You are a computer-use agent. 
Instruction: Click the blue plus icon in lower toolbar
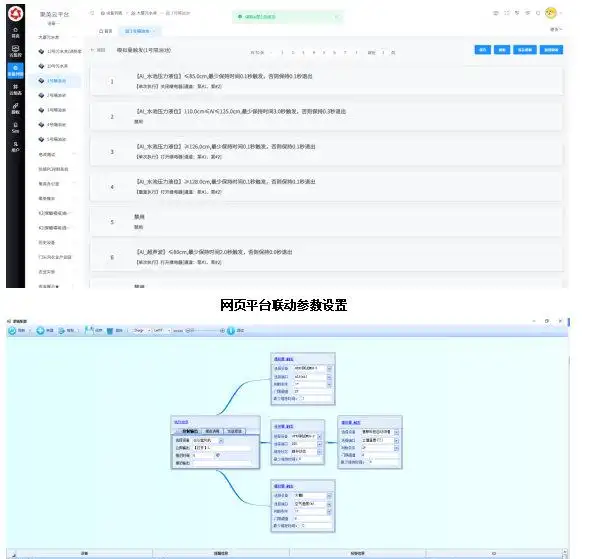(x=40, y=331)
